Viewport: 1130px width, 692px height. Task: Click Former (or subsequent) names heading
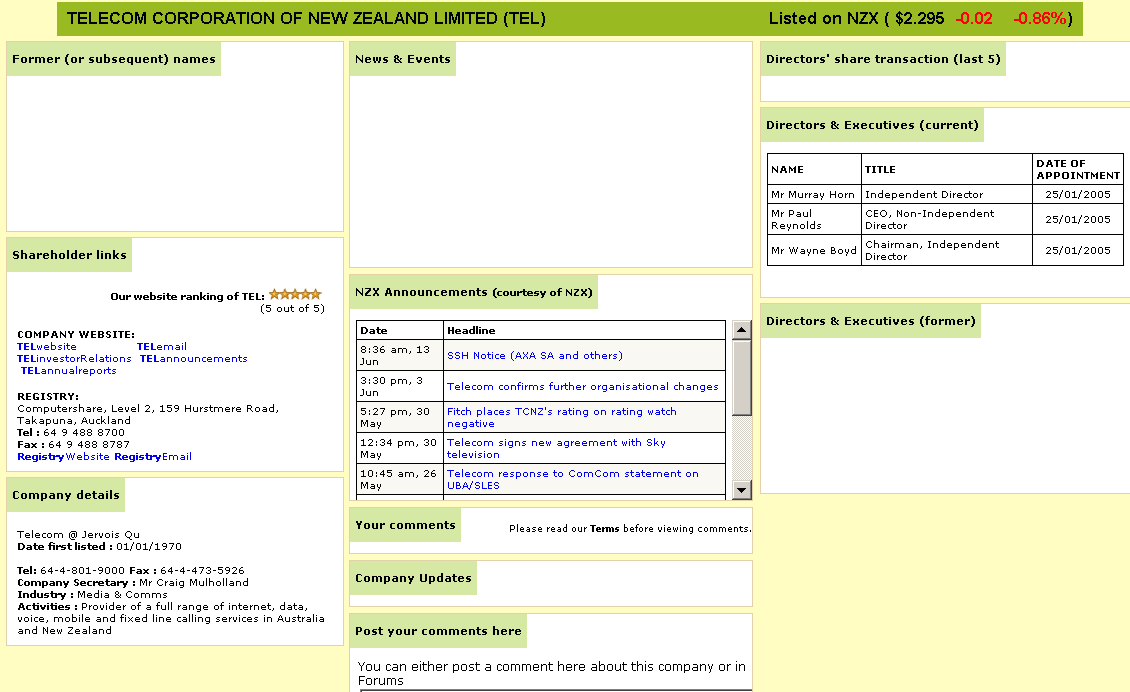tap(114, 59)
